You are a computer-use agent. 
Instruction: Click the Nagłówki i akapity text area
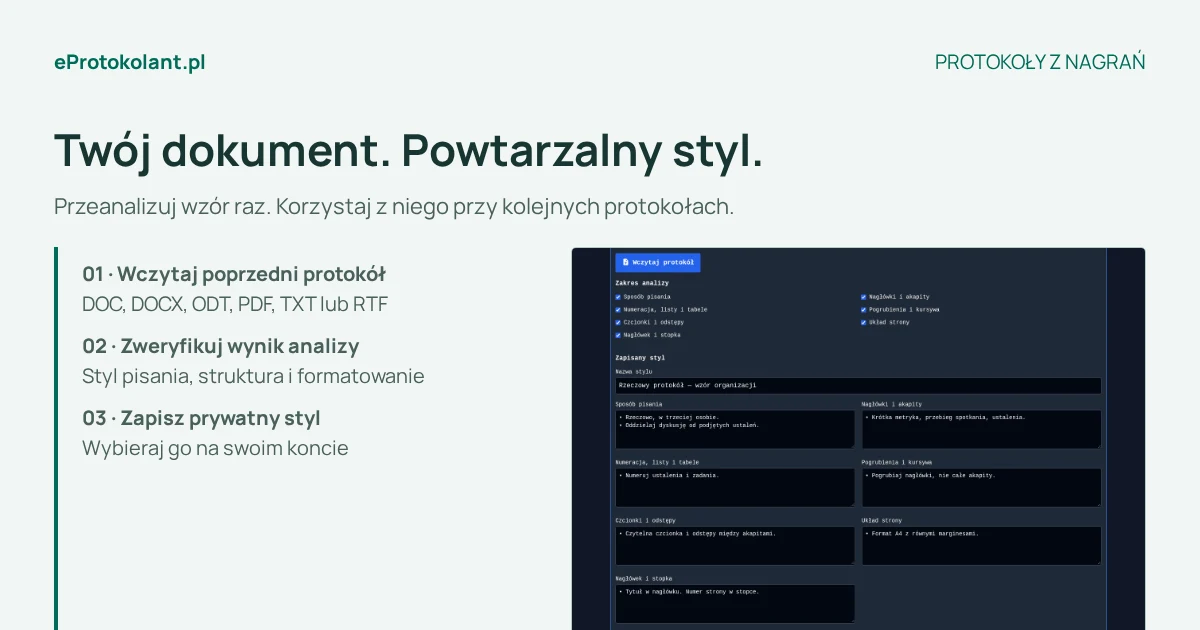982,429
